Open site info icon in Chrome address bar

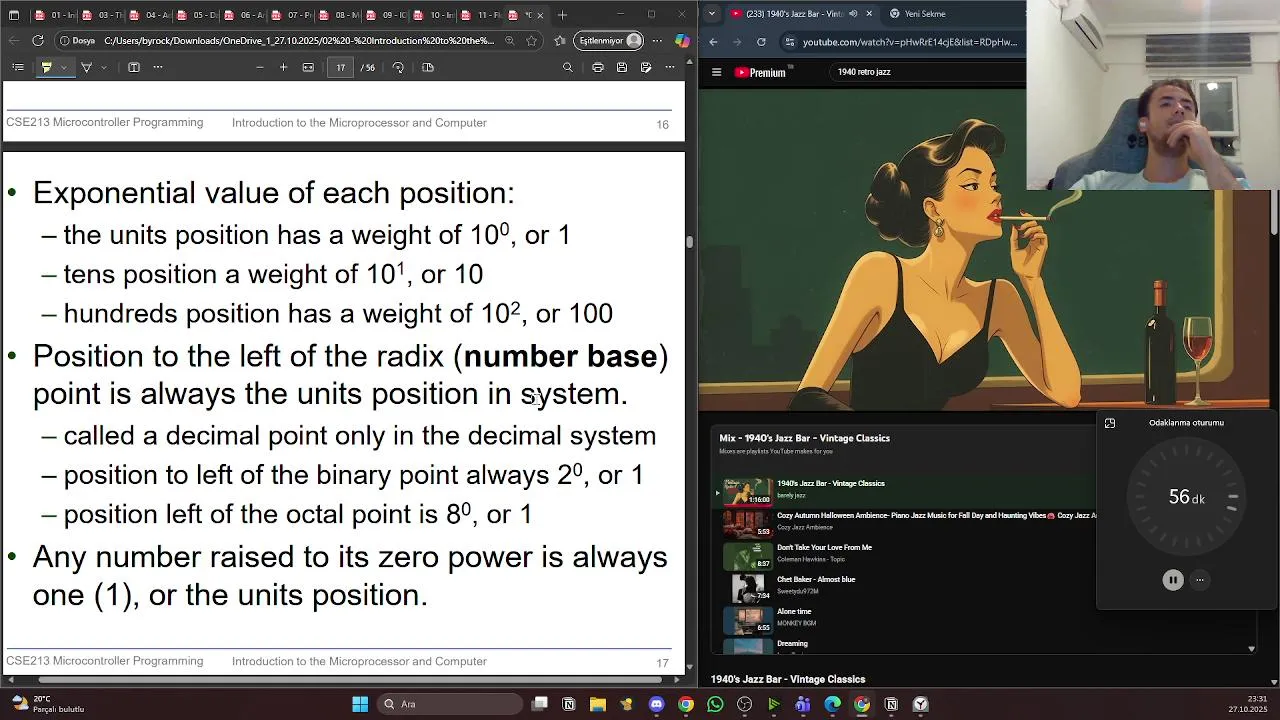click(789, 42)
